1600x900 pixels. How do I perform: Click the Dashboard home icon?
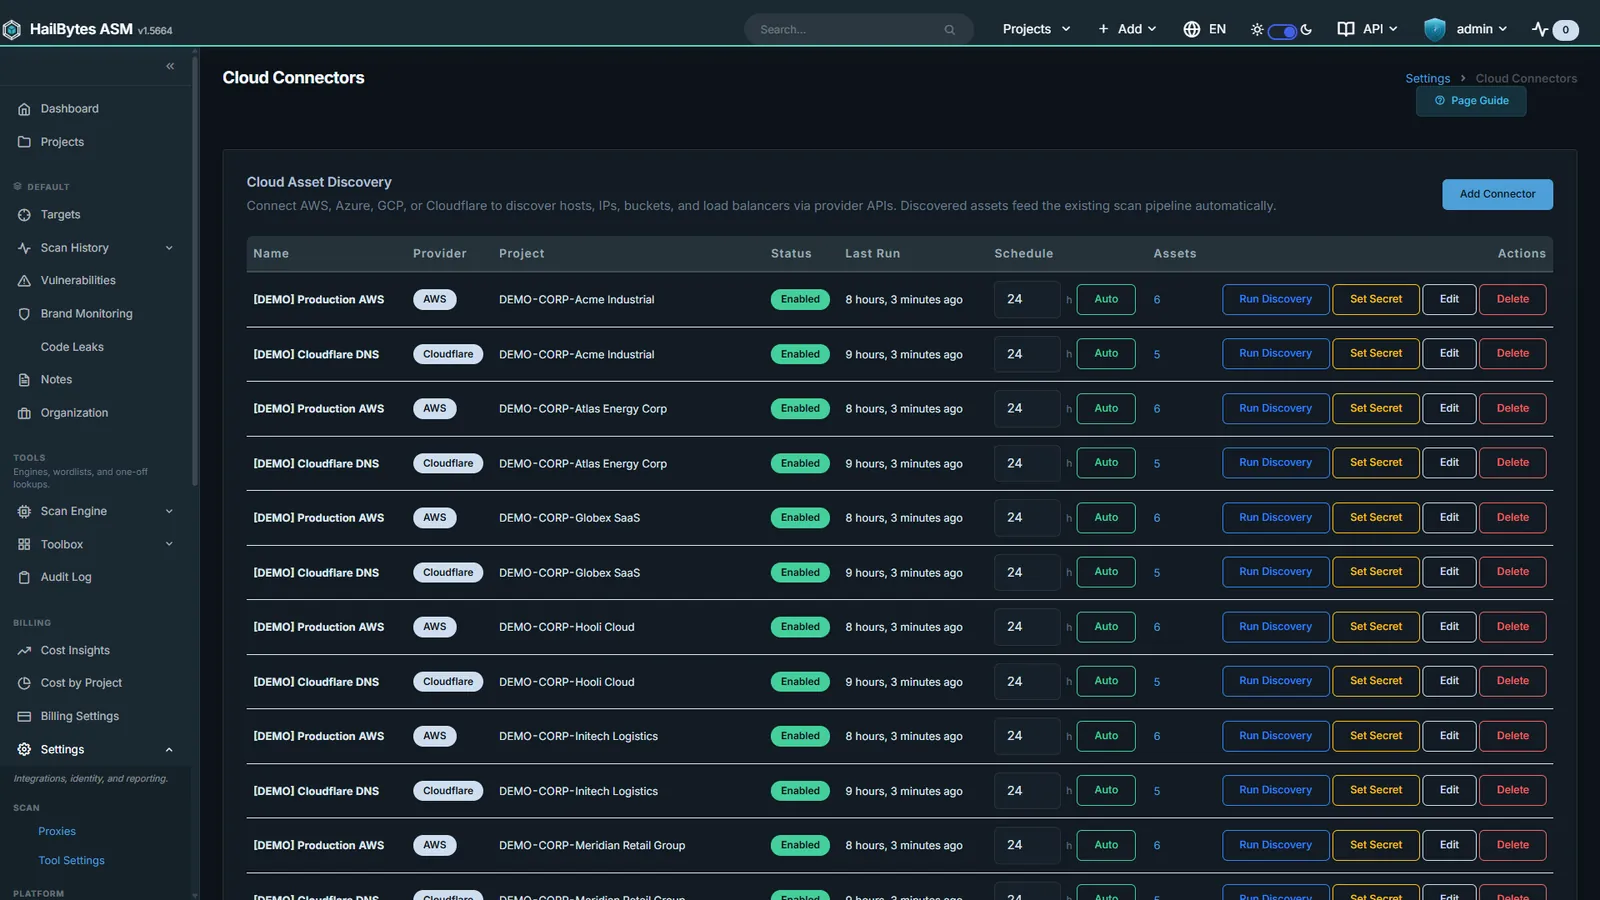pos(24,109)
